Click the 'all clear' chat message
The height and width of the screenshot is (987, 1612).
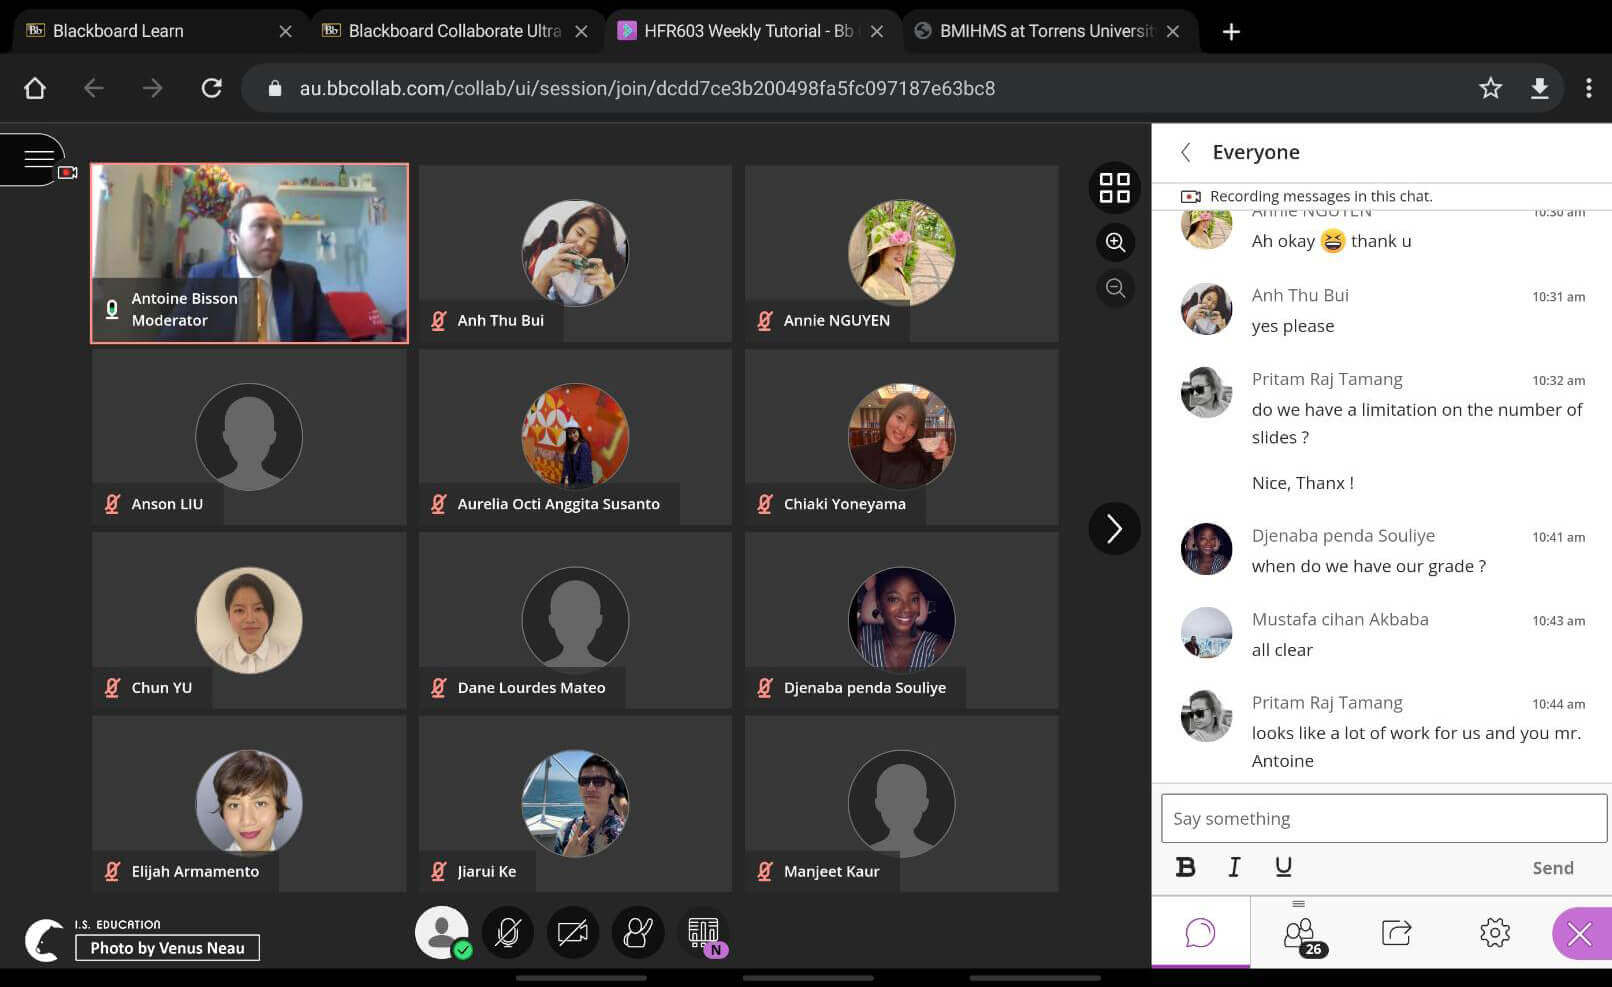pos(1282,650)
